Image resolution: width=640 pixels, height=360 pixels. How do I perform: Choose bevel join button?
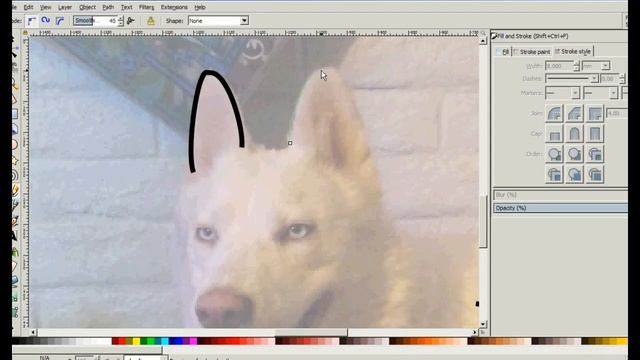574,113
